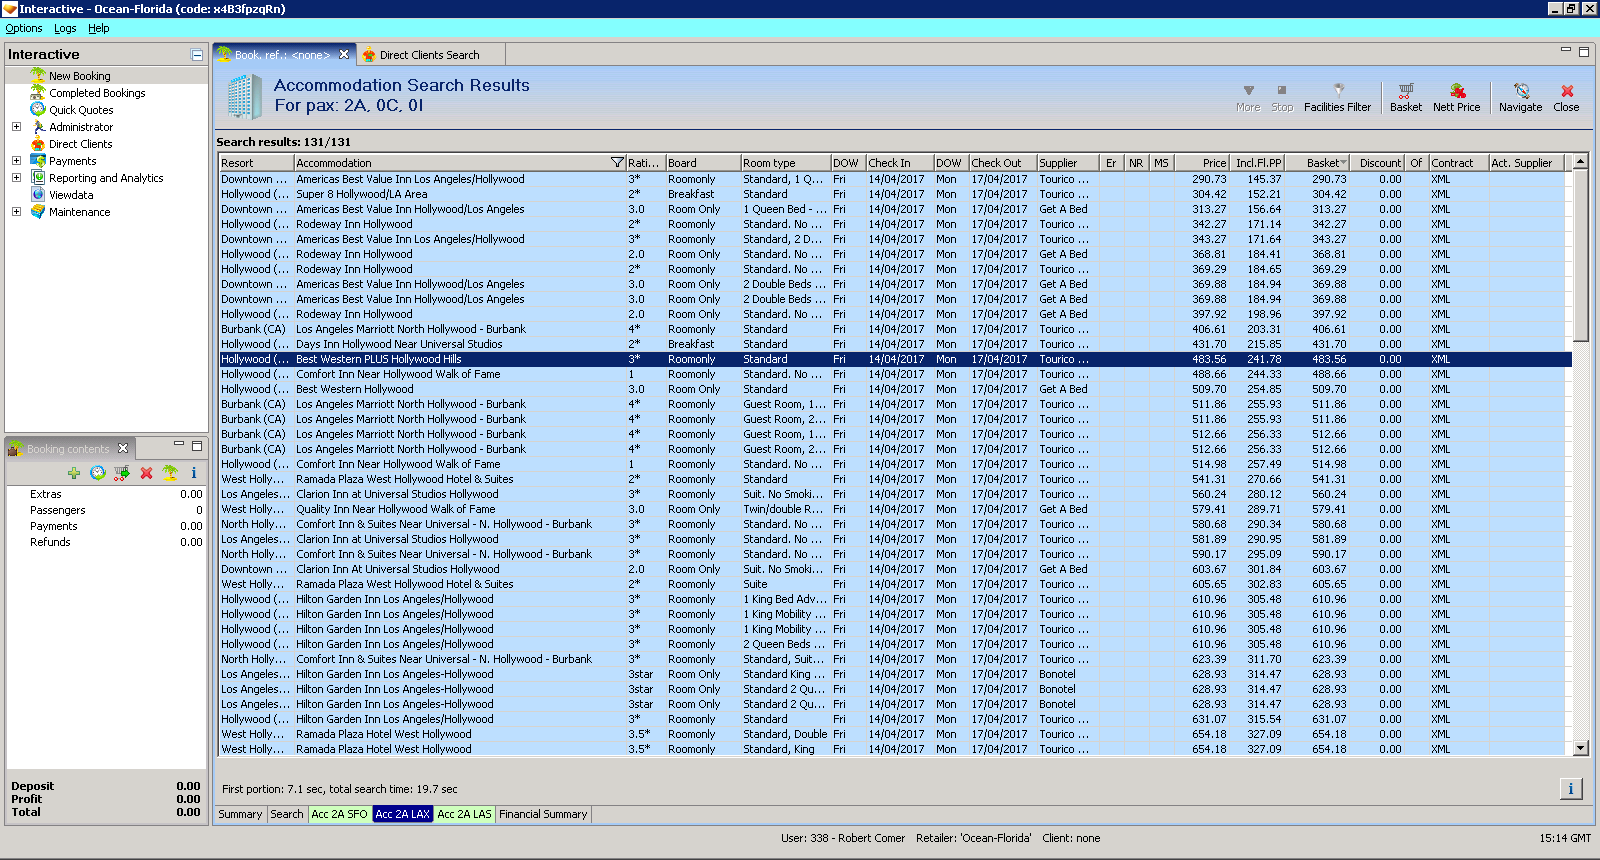Viewport: 1600px width, 860px height.
Task: Sort results by the Basket column header
Action: tap(1322, 163)
